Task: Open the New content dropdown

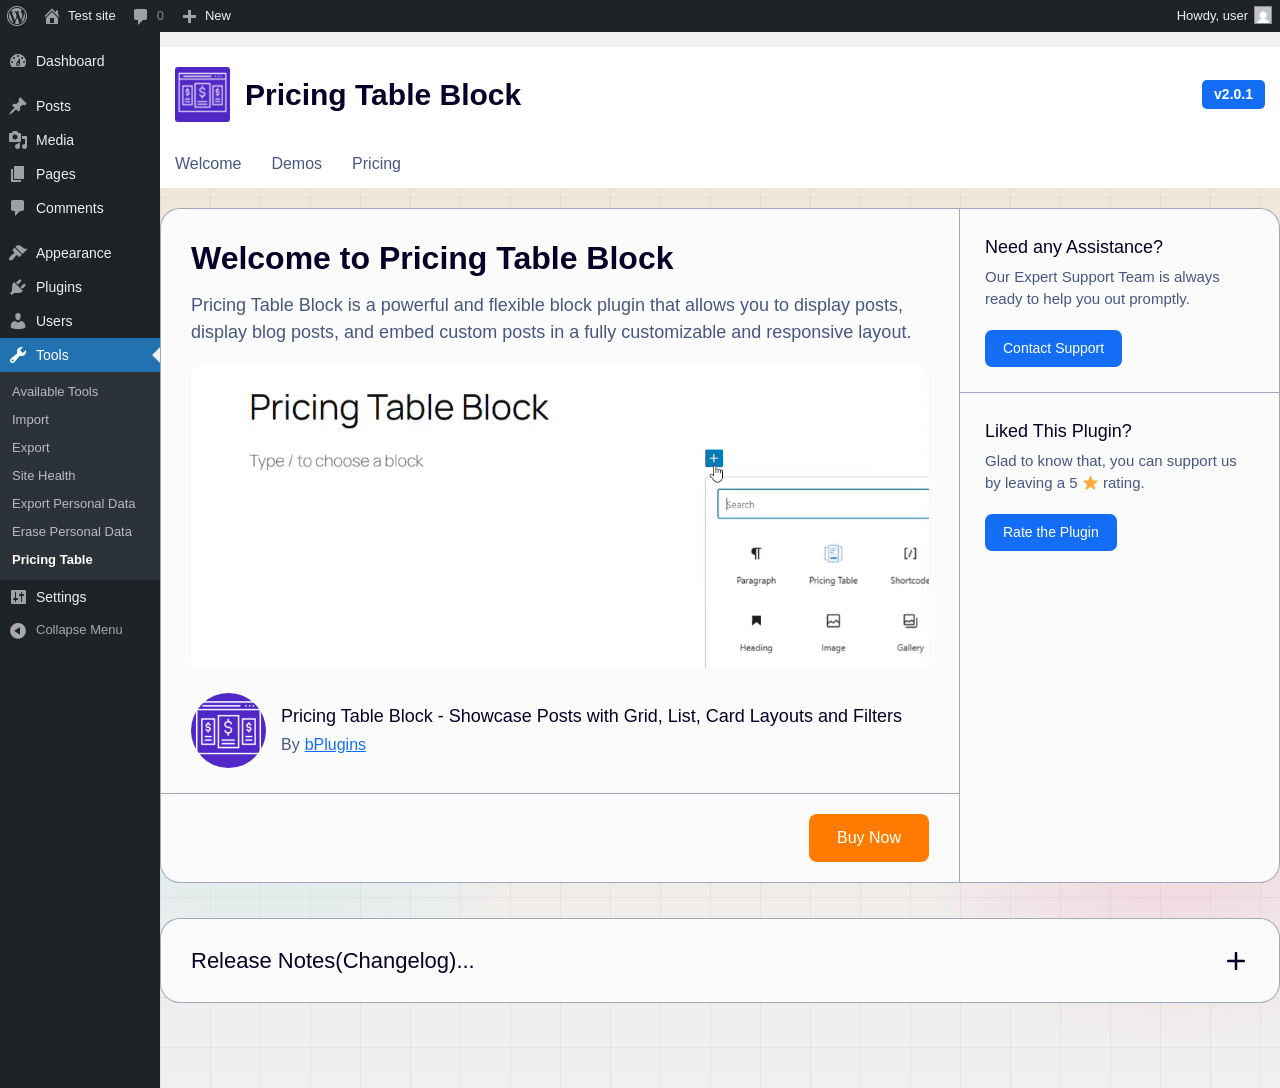Action: [207, 16]
